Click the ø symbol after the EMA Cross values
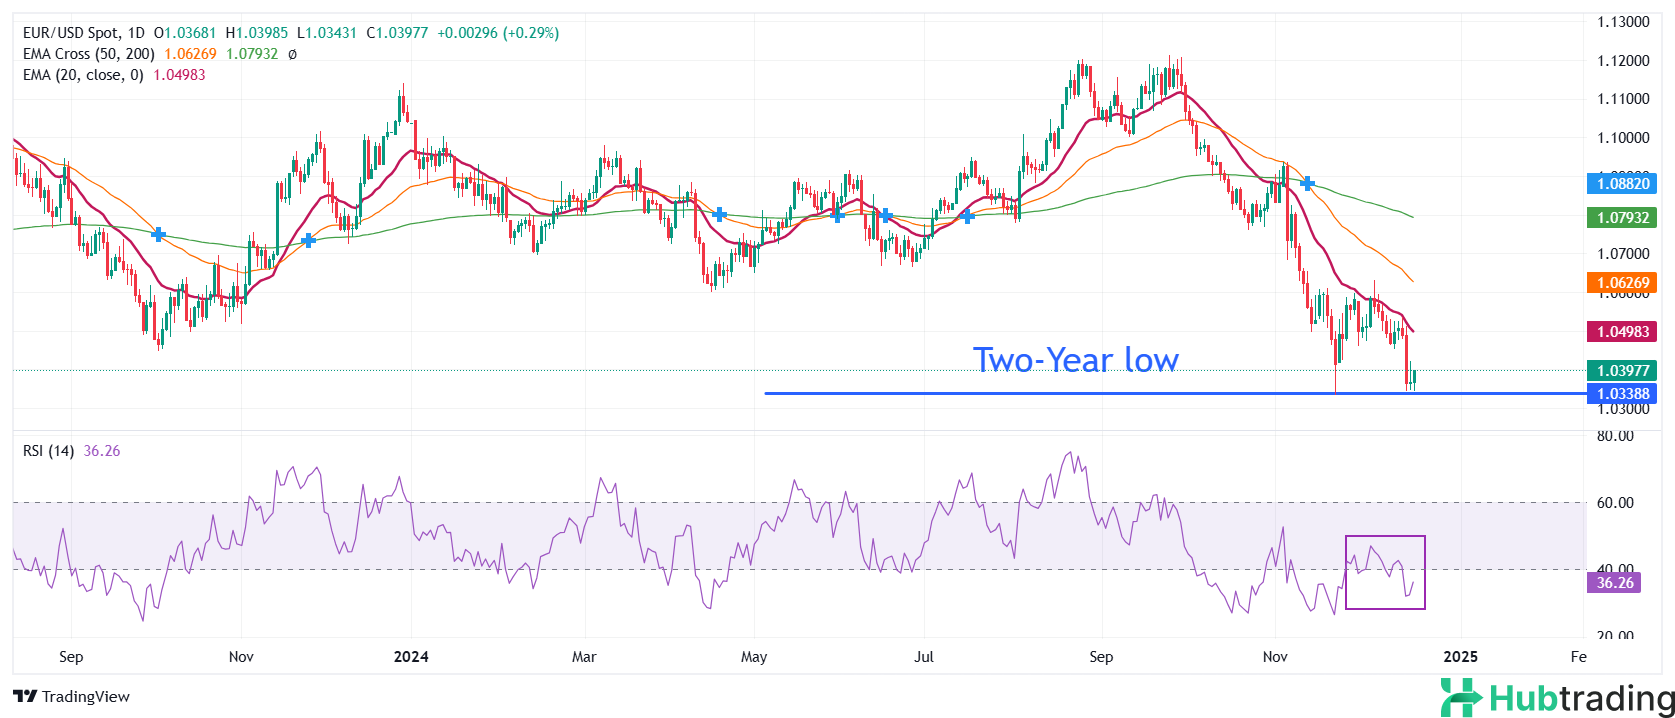This screenshot has height=718, width=1675. 292,54
